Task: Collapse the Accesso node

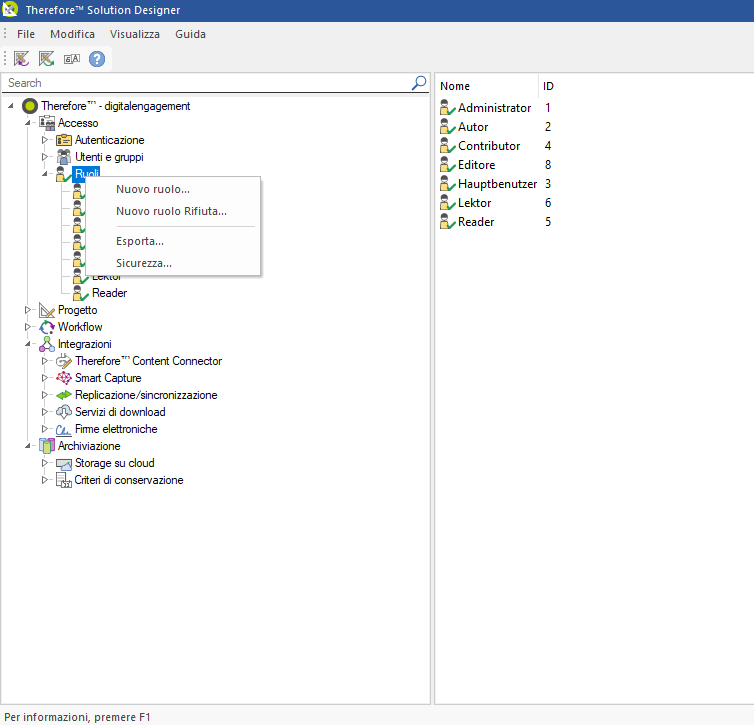Action: 28,123
